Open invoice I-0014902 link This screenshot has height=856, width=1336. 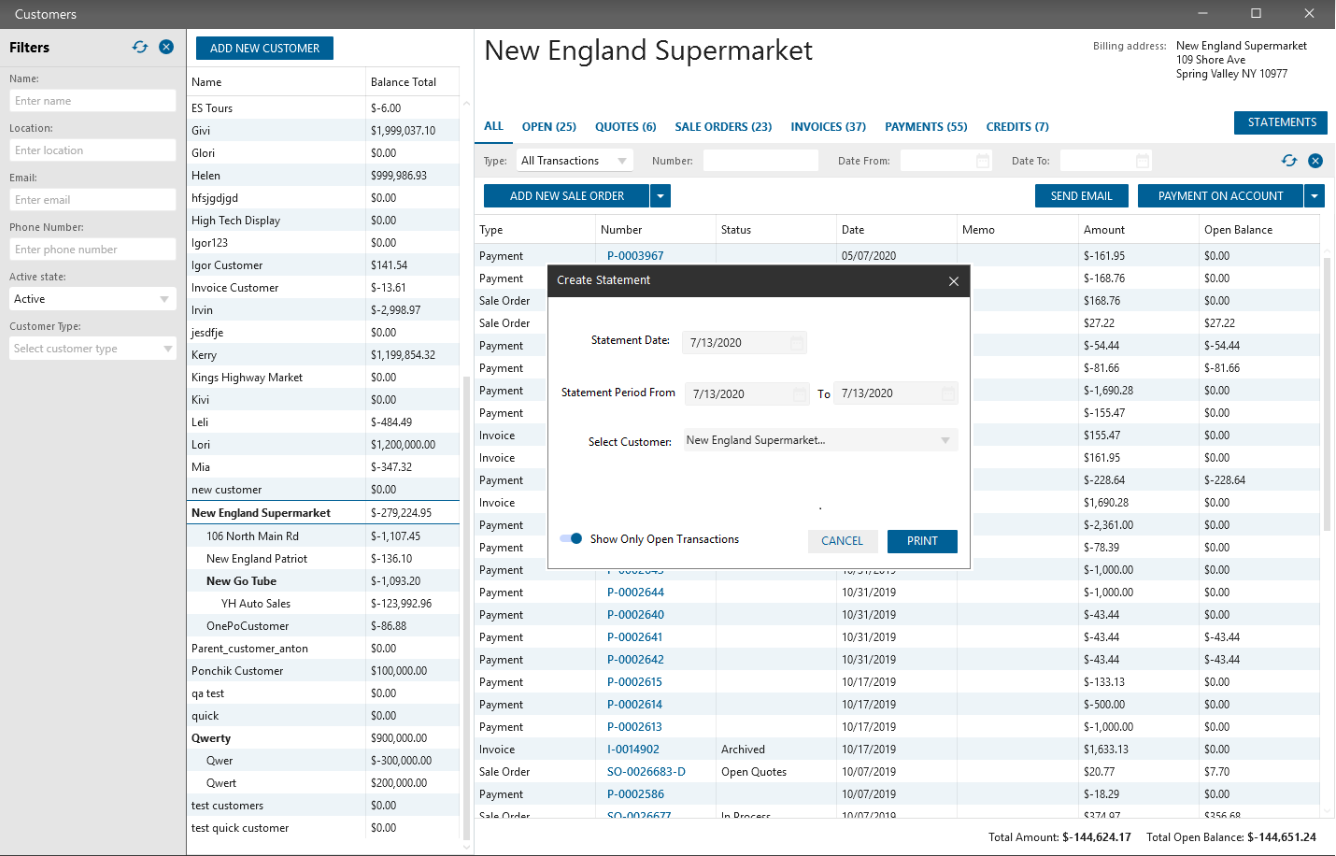coord(633,750)
